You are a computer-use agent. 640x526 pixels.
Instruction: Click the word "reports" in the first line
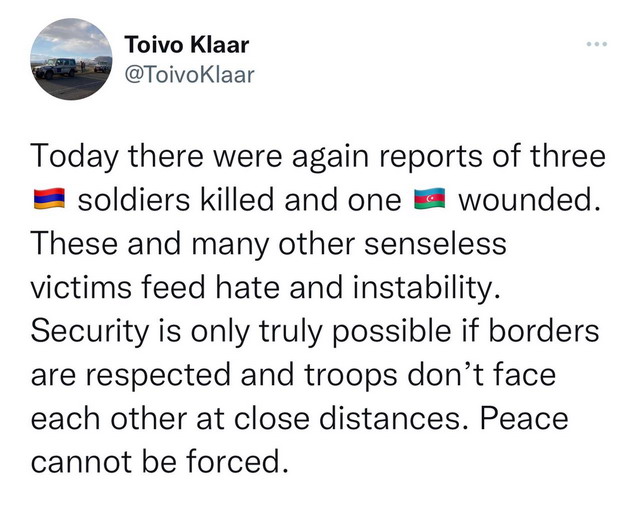tap(431, 158)
